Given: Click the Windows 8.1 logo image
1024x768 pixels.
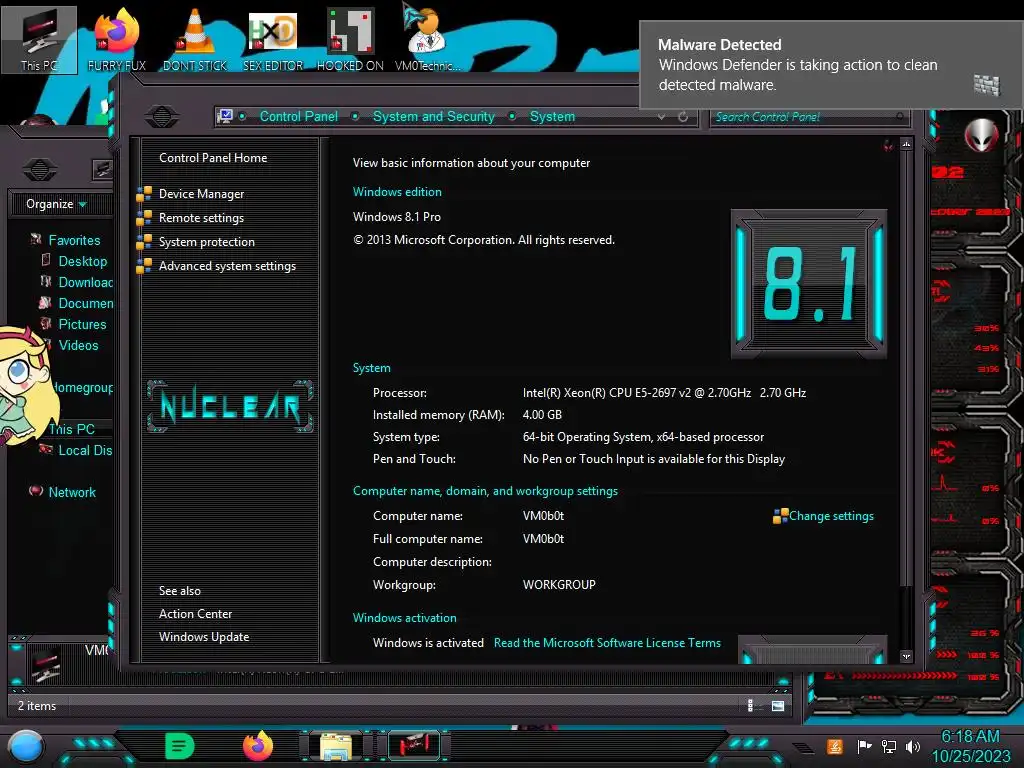Looking at the screenshot, I should pos(809,284).
